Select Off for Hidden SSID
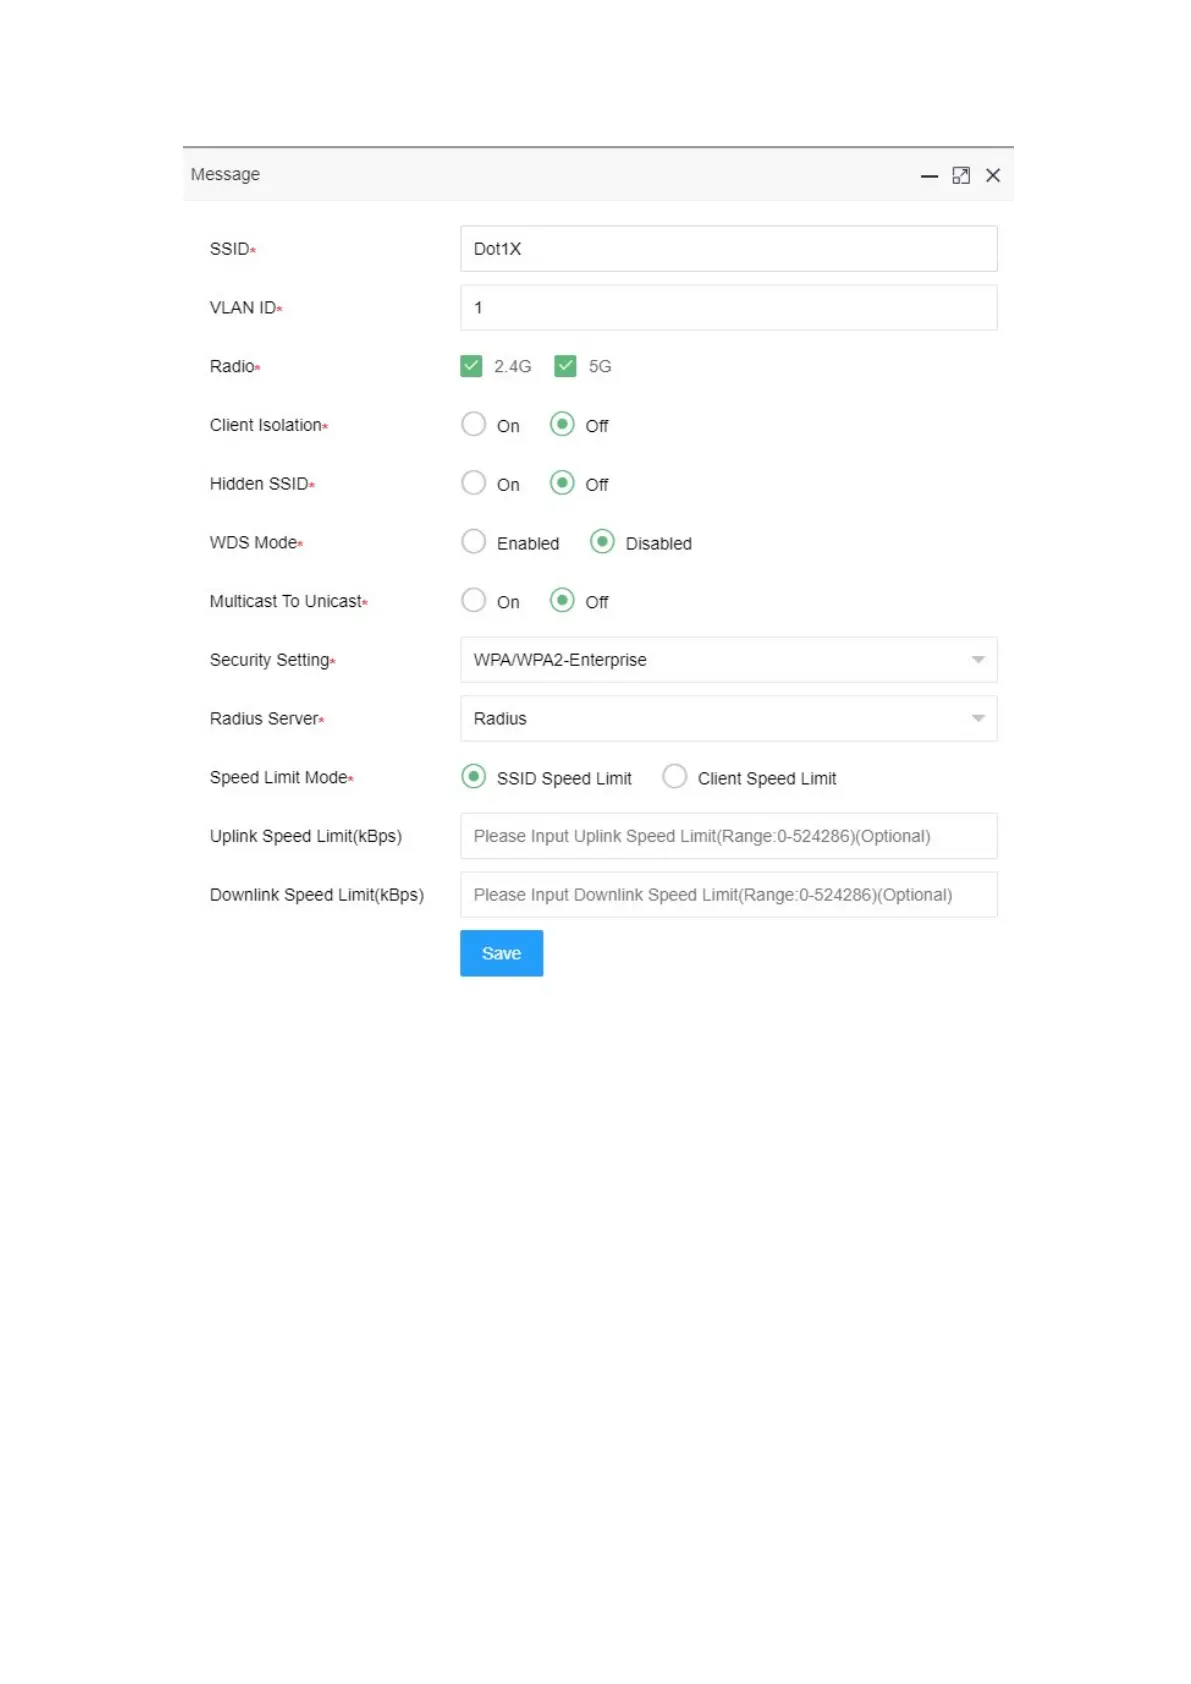The height and width of the screenshot is (1684, 1191). point(562,484)
